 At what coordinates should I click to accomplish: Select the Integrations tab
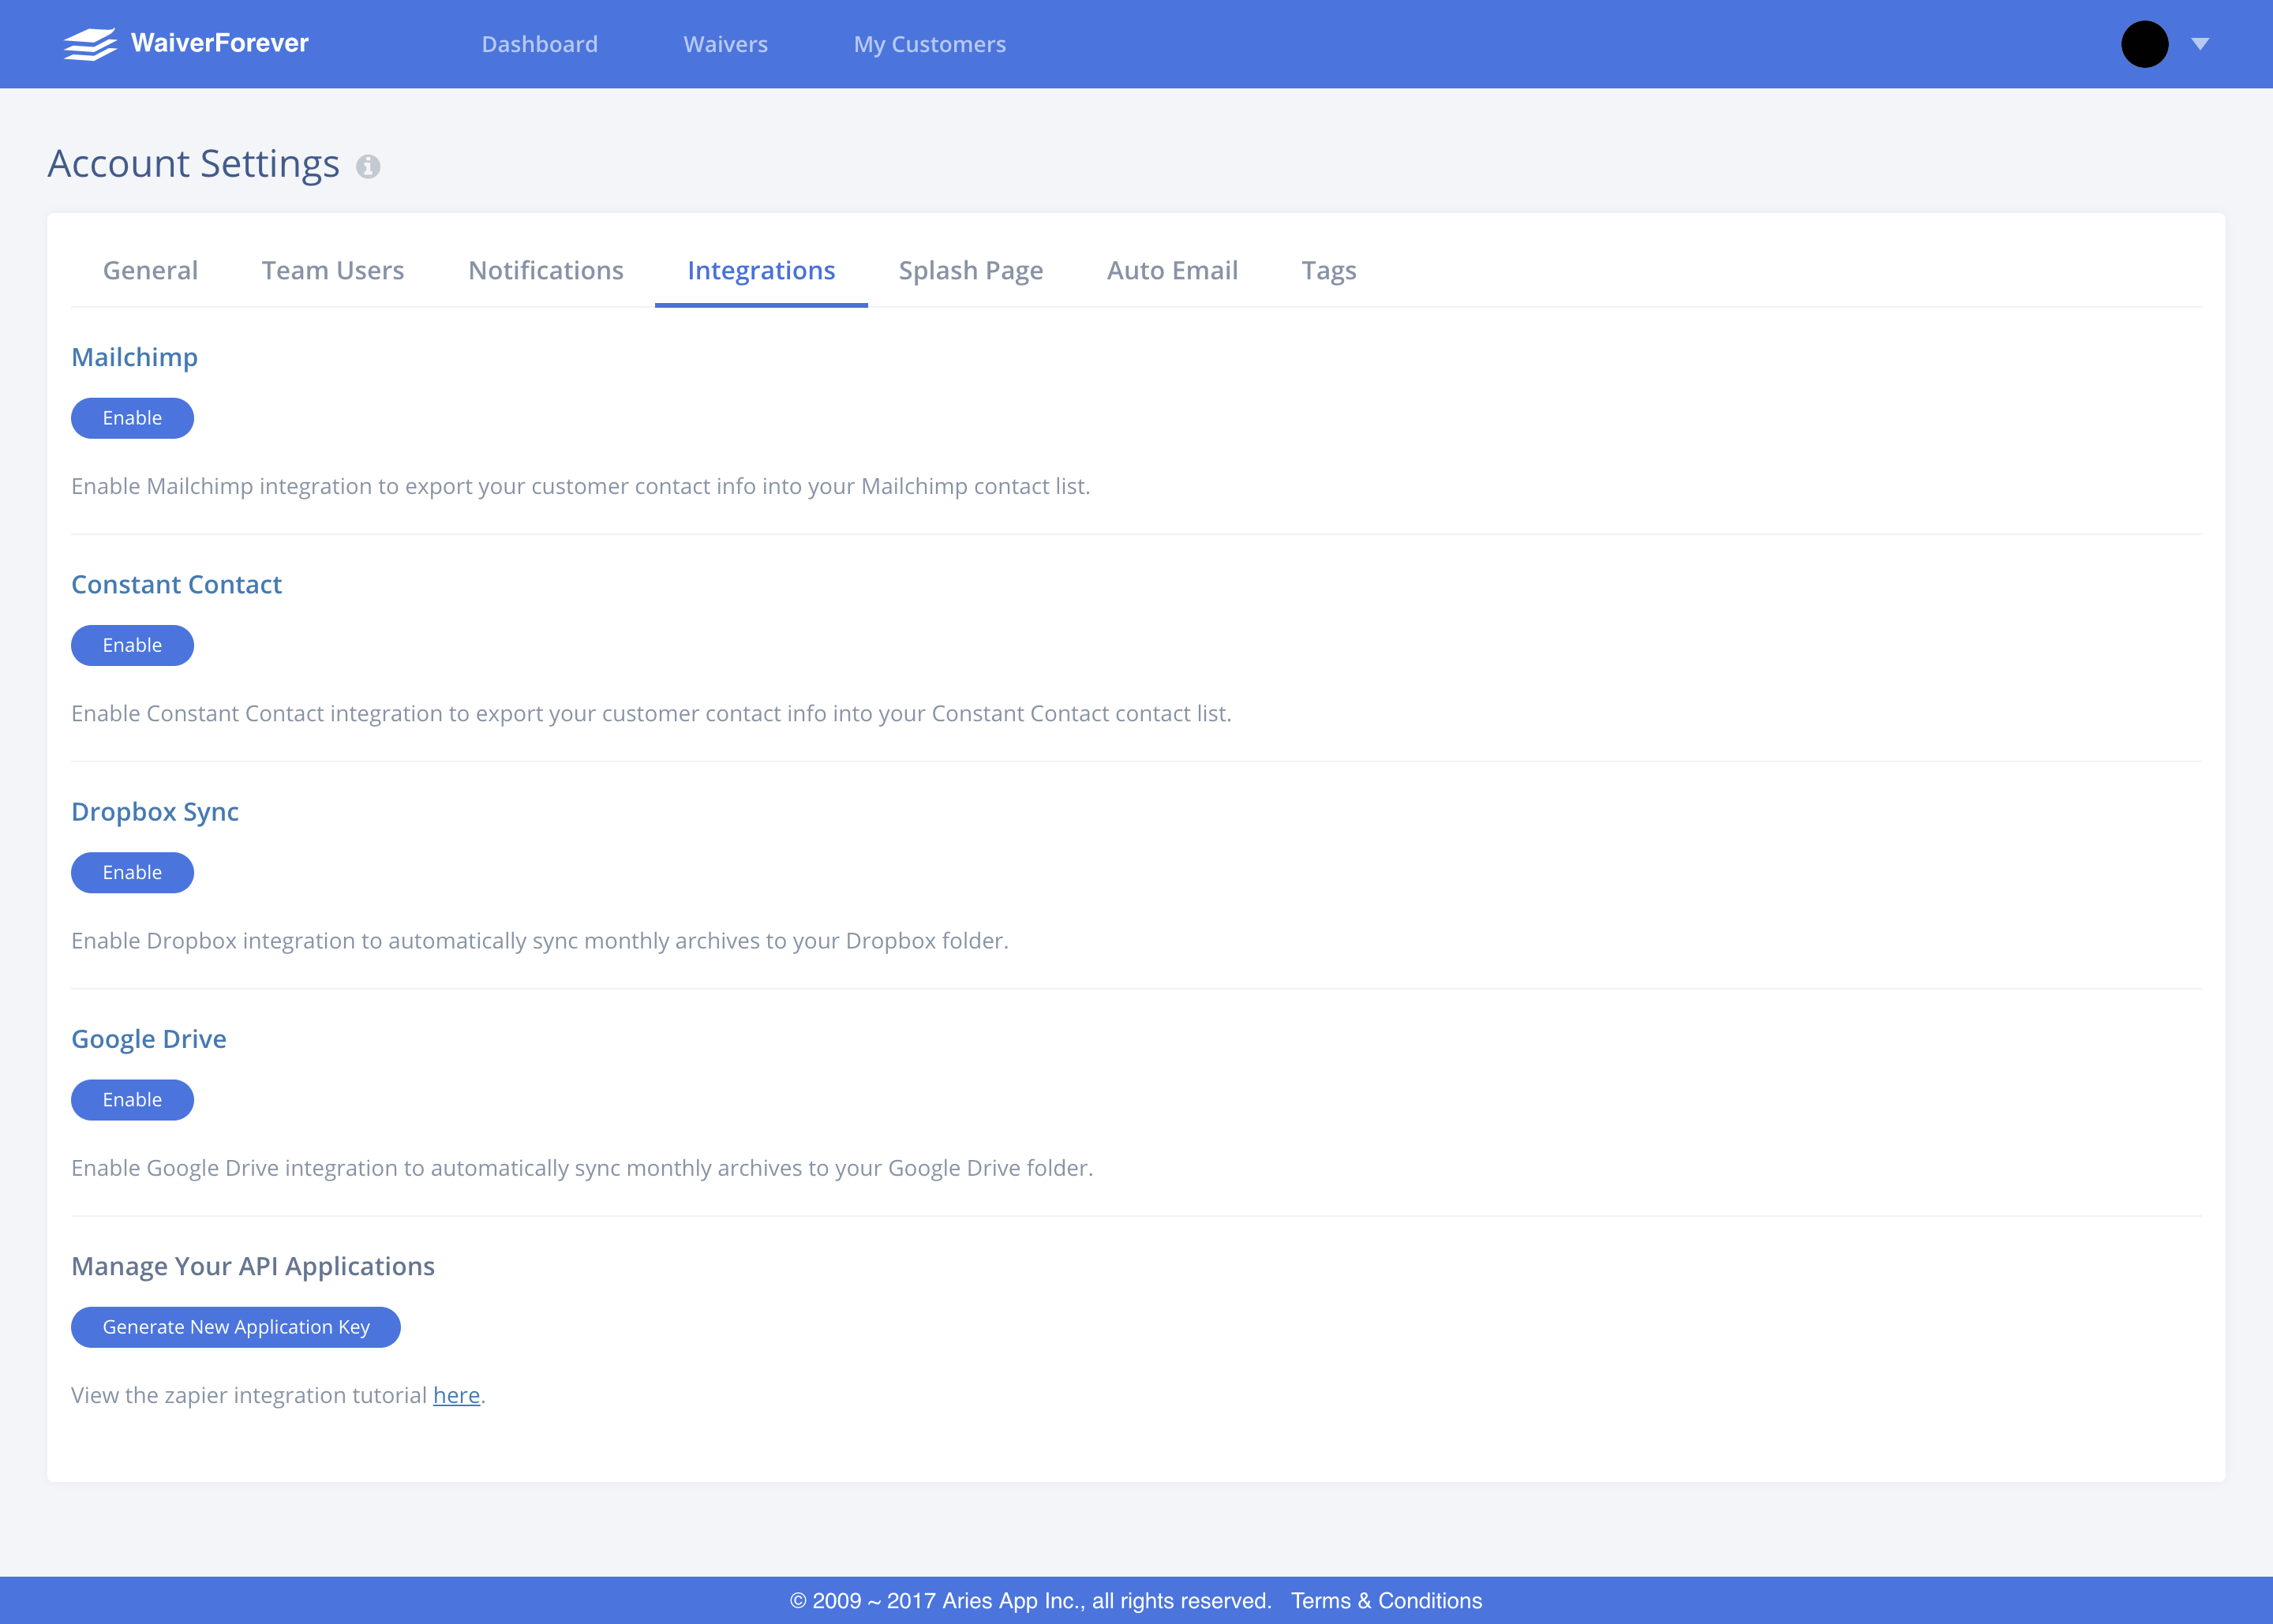(x=761, y=270)
